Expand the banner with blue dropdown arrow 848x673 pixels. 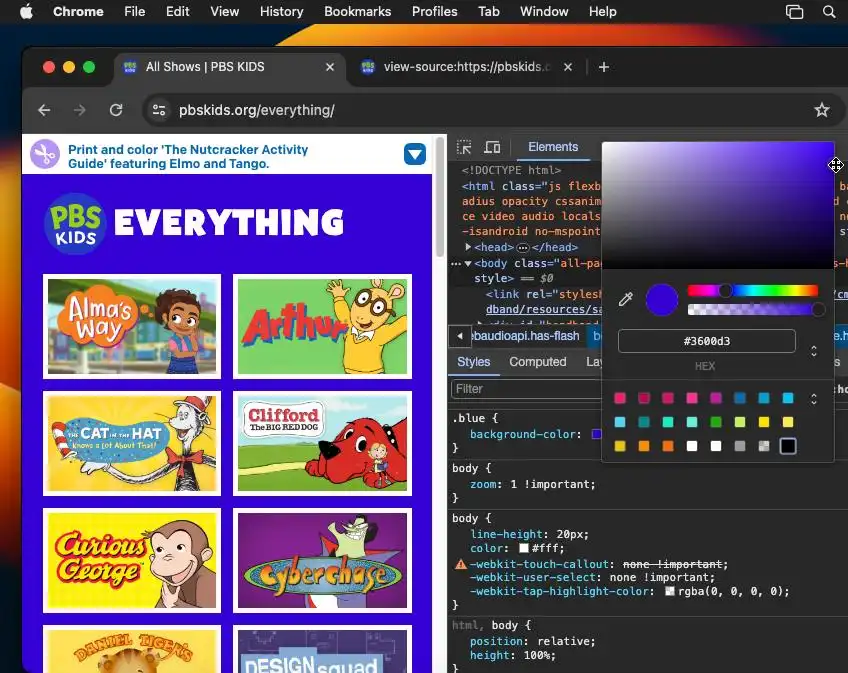click(415, 154)
